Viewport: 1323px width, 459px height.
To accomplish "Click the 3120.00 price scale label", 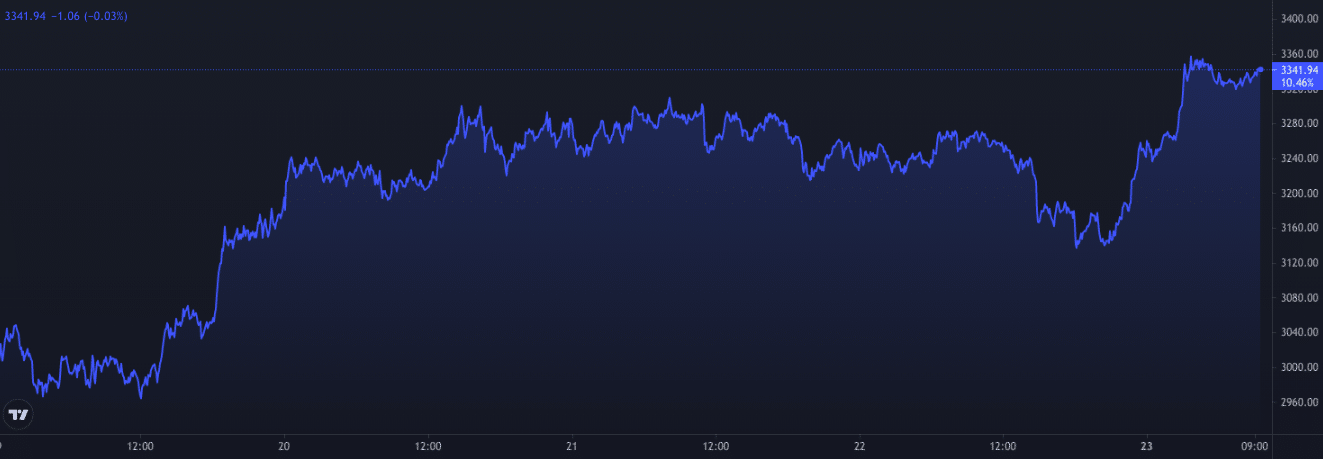I will pos(1298,263).
